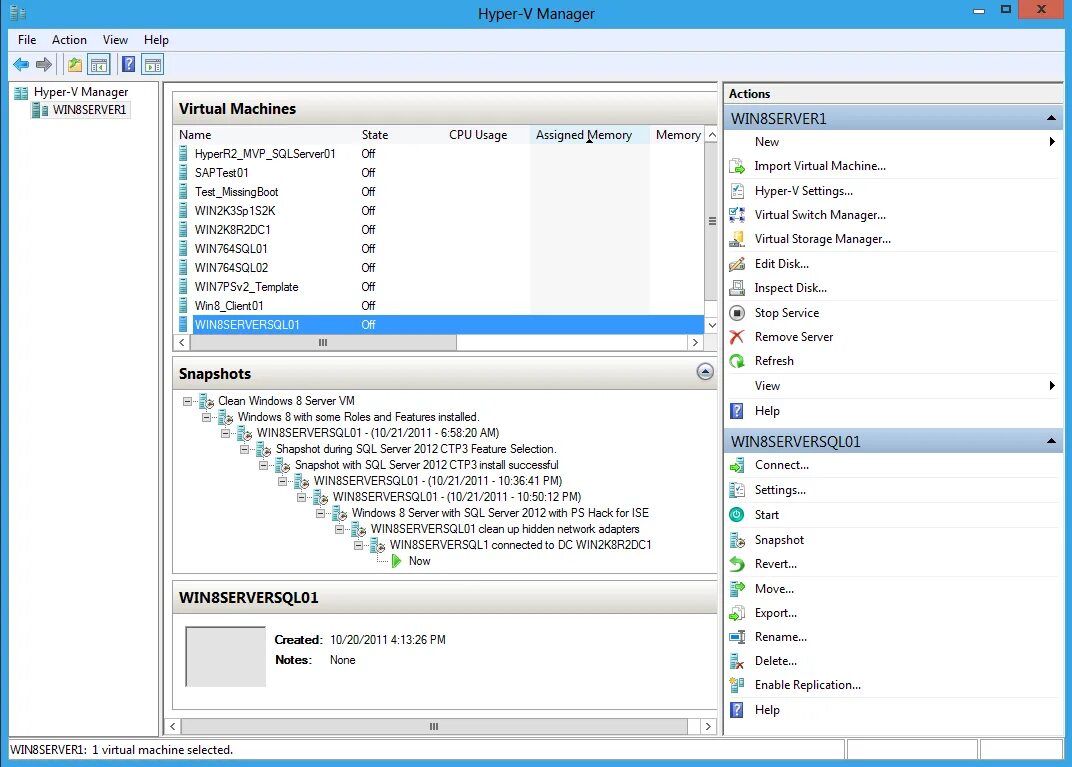Viewport: 1072px width, 767px height.
Task: Select the Win8_Client01 virtual machine
Action: tap(440, 306)
